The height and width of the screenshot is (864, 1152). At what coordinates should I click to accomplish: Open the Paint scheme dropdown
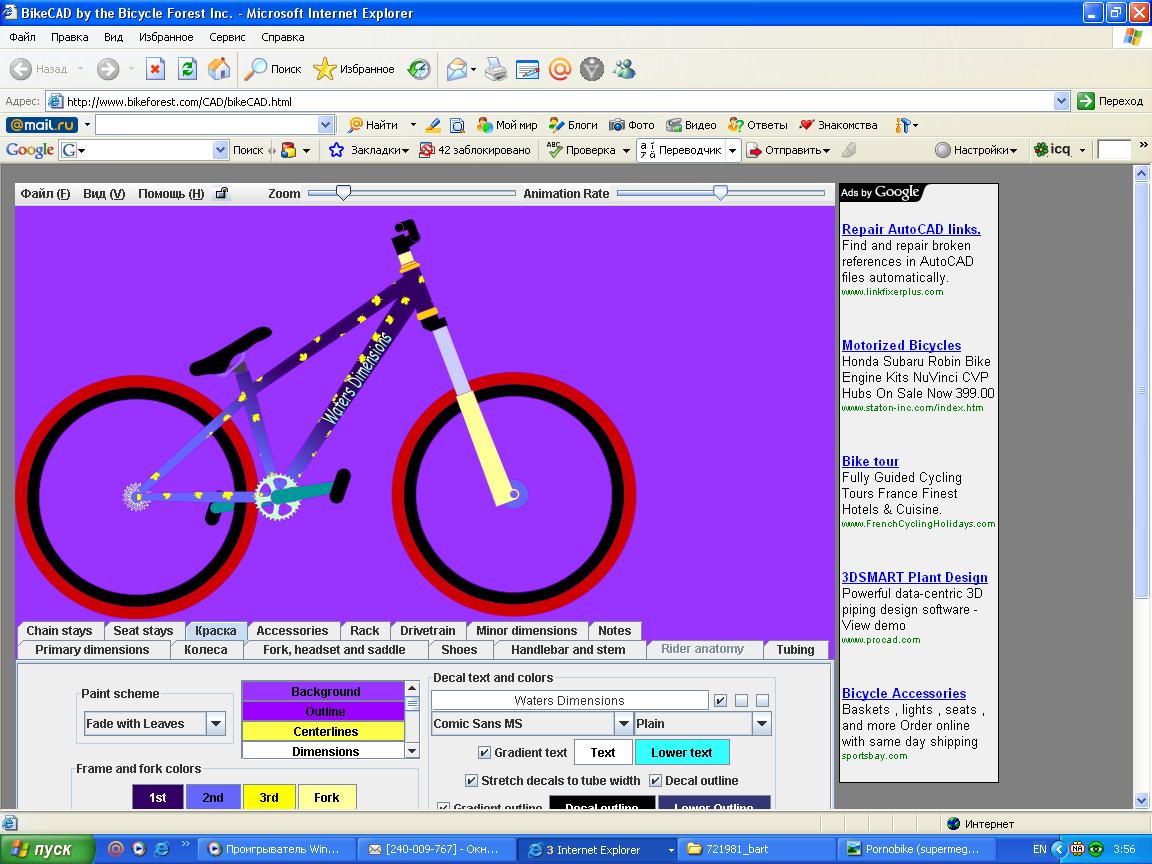[x=216, y=724]
